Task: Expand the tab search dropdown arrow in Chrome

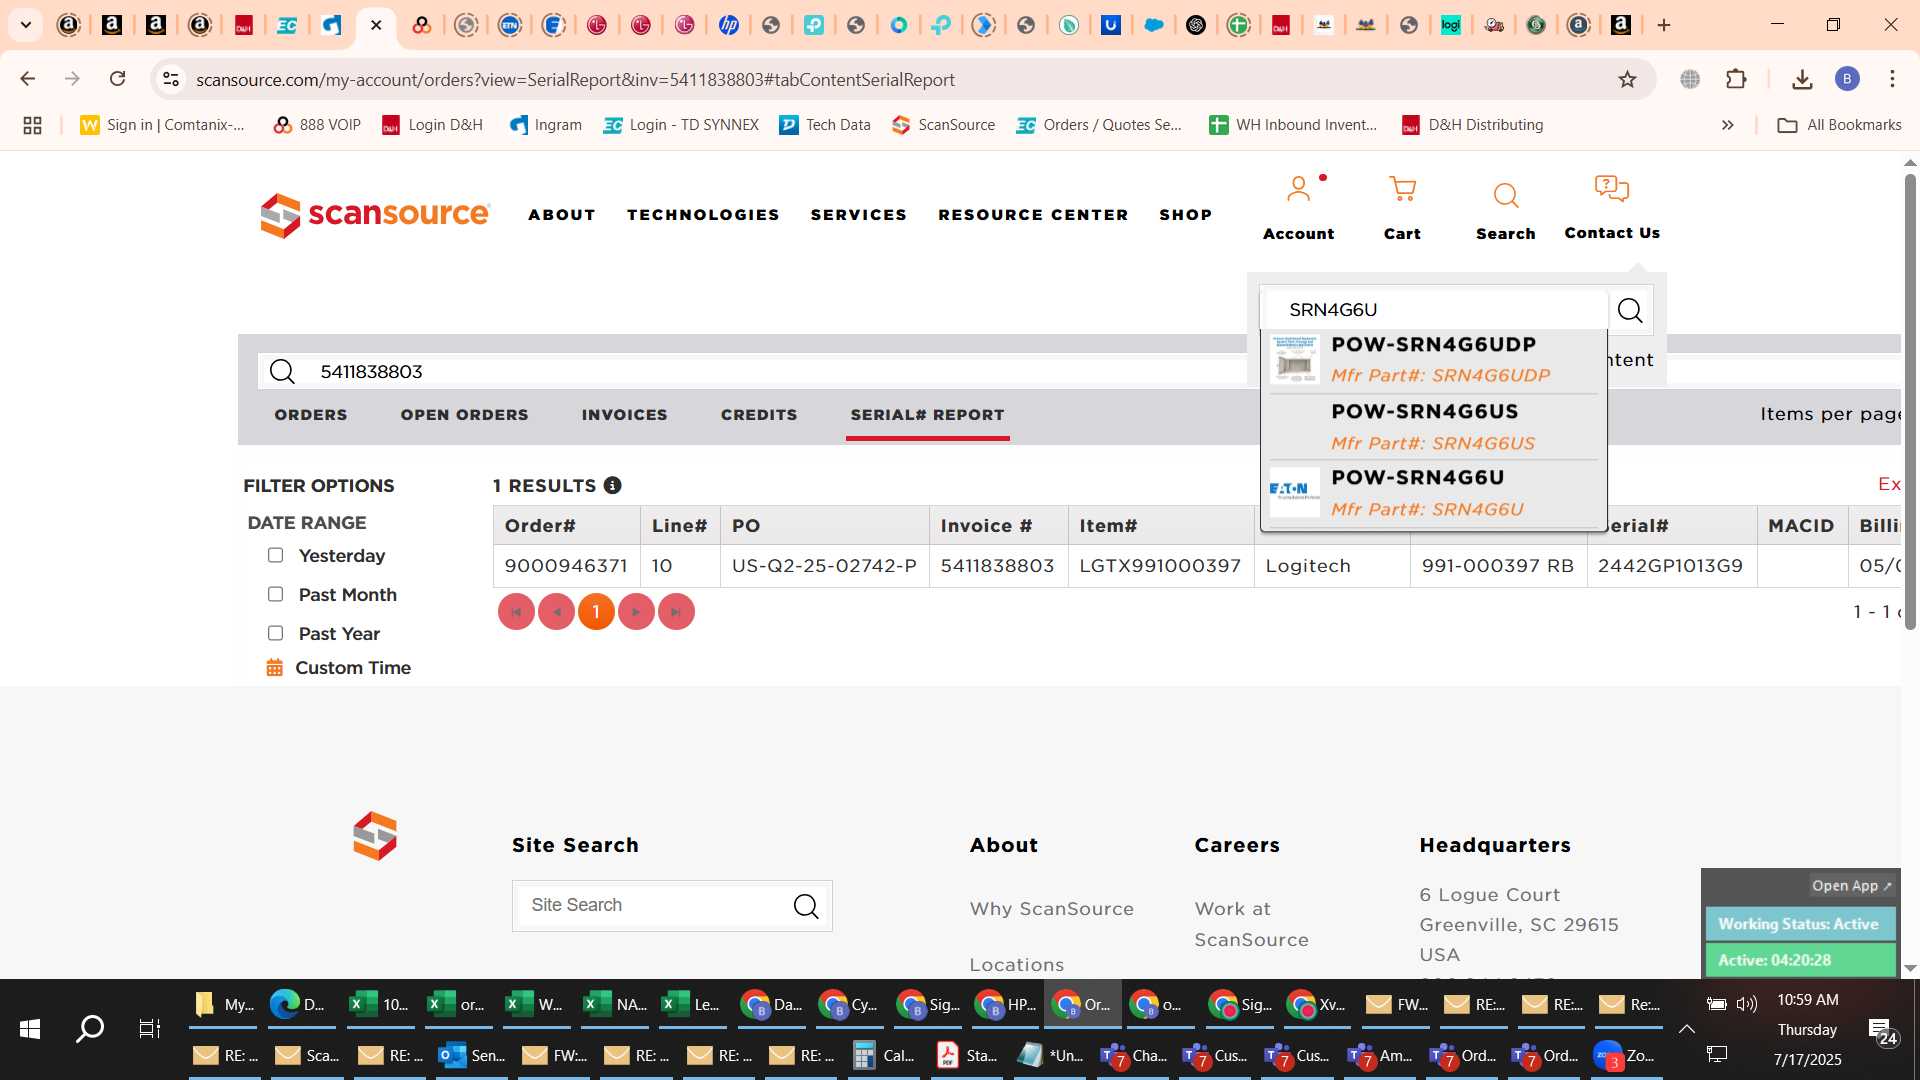Action: (x=25, y=25)
